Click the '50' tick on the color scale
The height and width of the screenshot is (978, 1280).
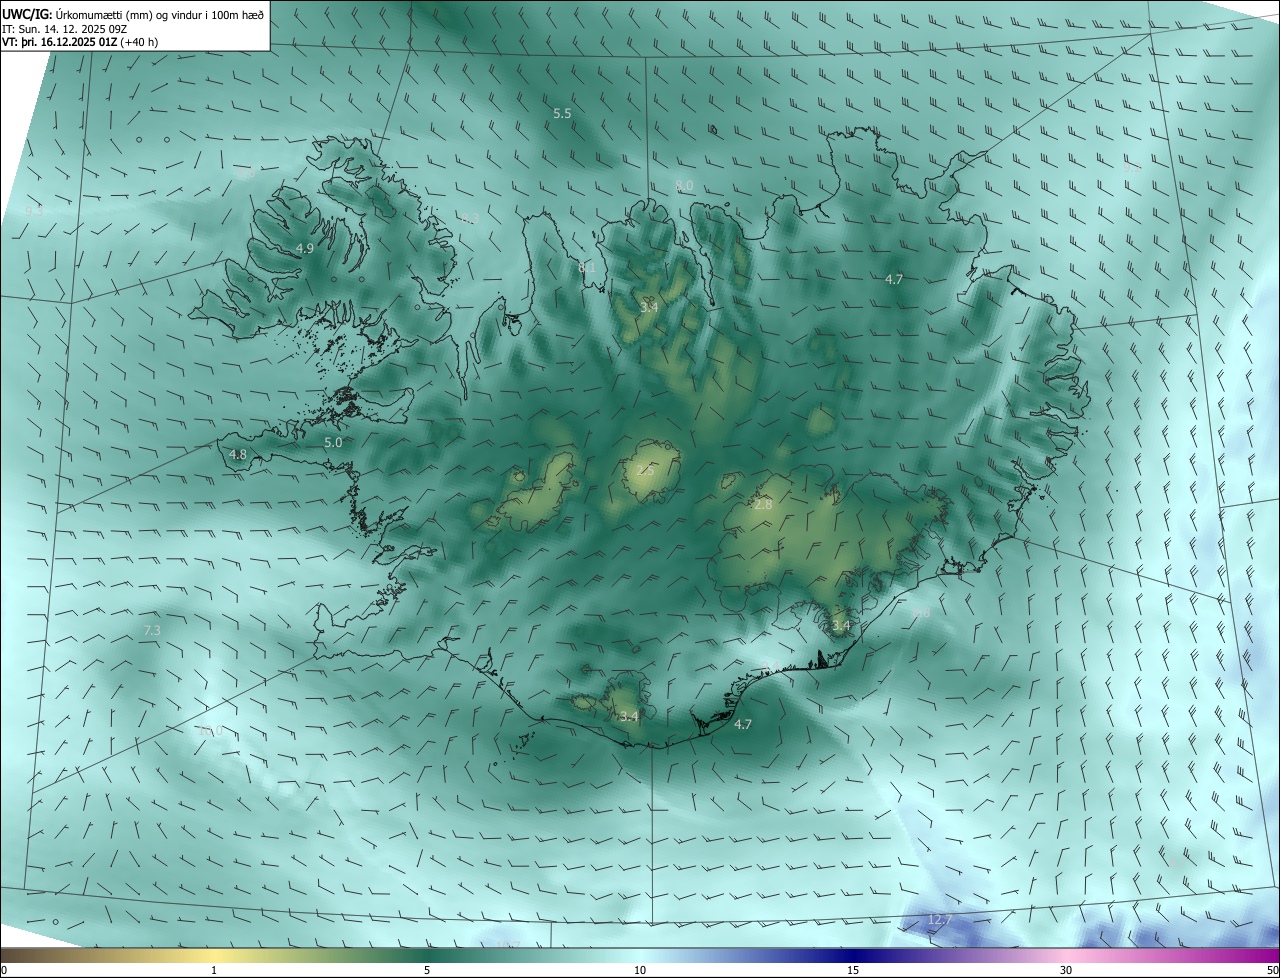tap(1272, 970)
